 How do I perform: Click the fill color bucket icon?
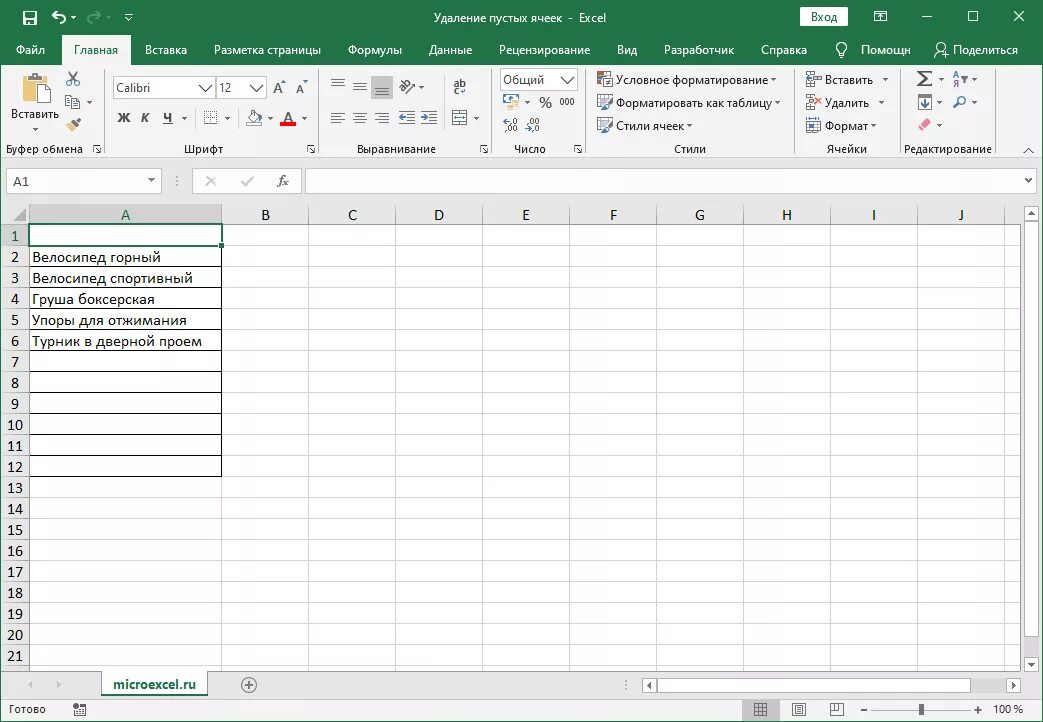[x=254, y=118]
